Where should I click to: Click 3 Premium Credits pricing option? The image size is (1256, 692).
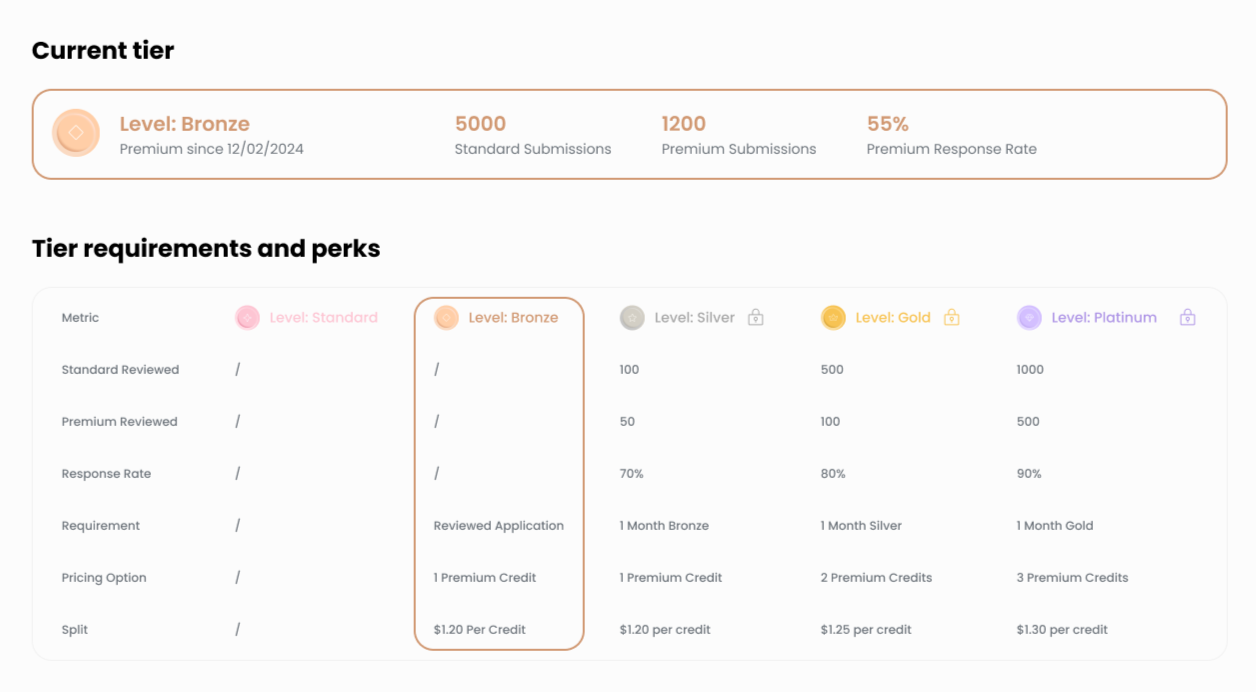tap(1072, 578)
